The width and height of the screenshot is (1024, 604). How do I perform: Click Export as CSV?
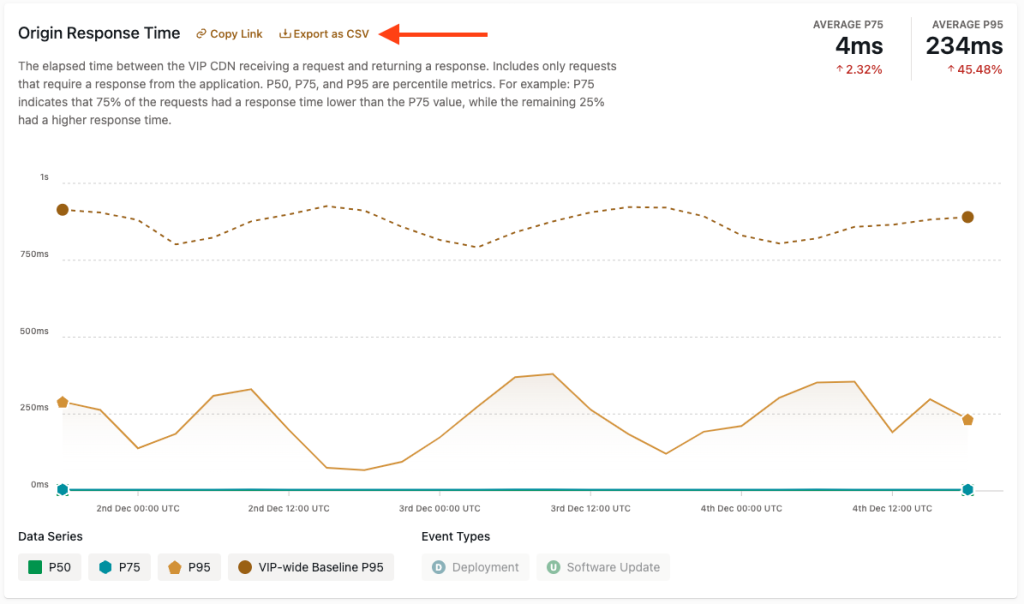(x=324, y=34)
